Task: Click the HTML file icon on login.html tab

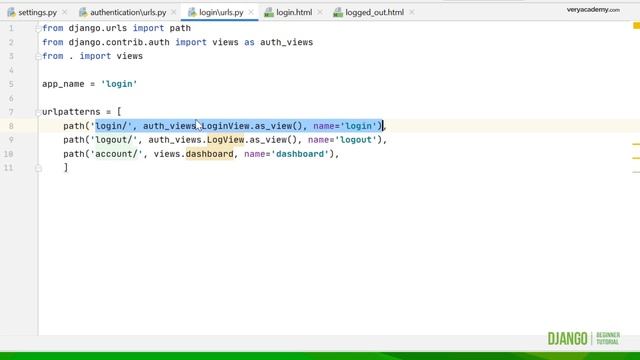Action: [x=269, y=13]
